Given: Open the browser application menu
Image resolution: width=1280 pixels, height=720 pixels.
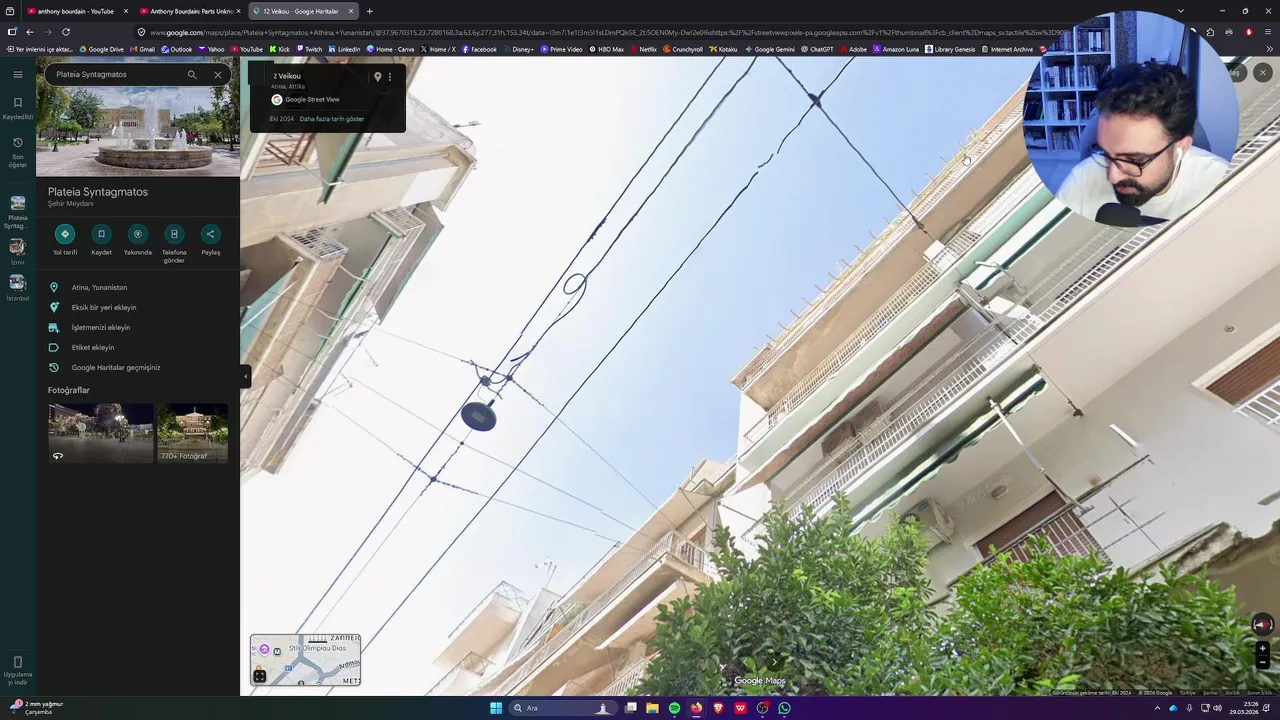Looking at the screenshot, I should (1269, 32).
